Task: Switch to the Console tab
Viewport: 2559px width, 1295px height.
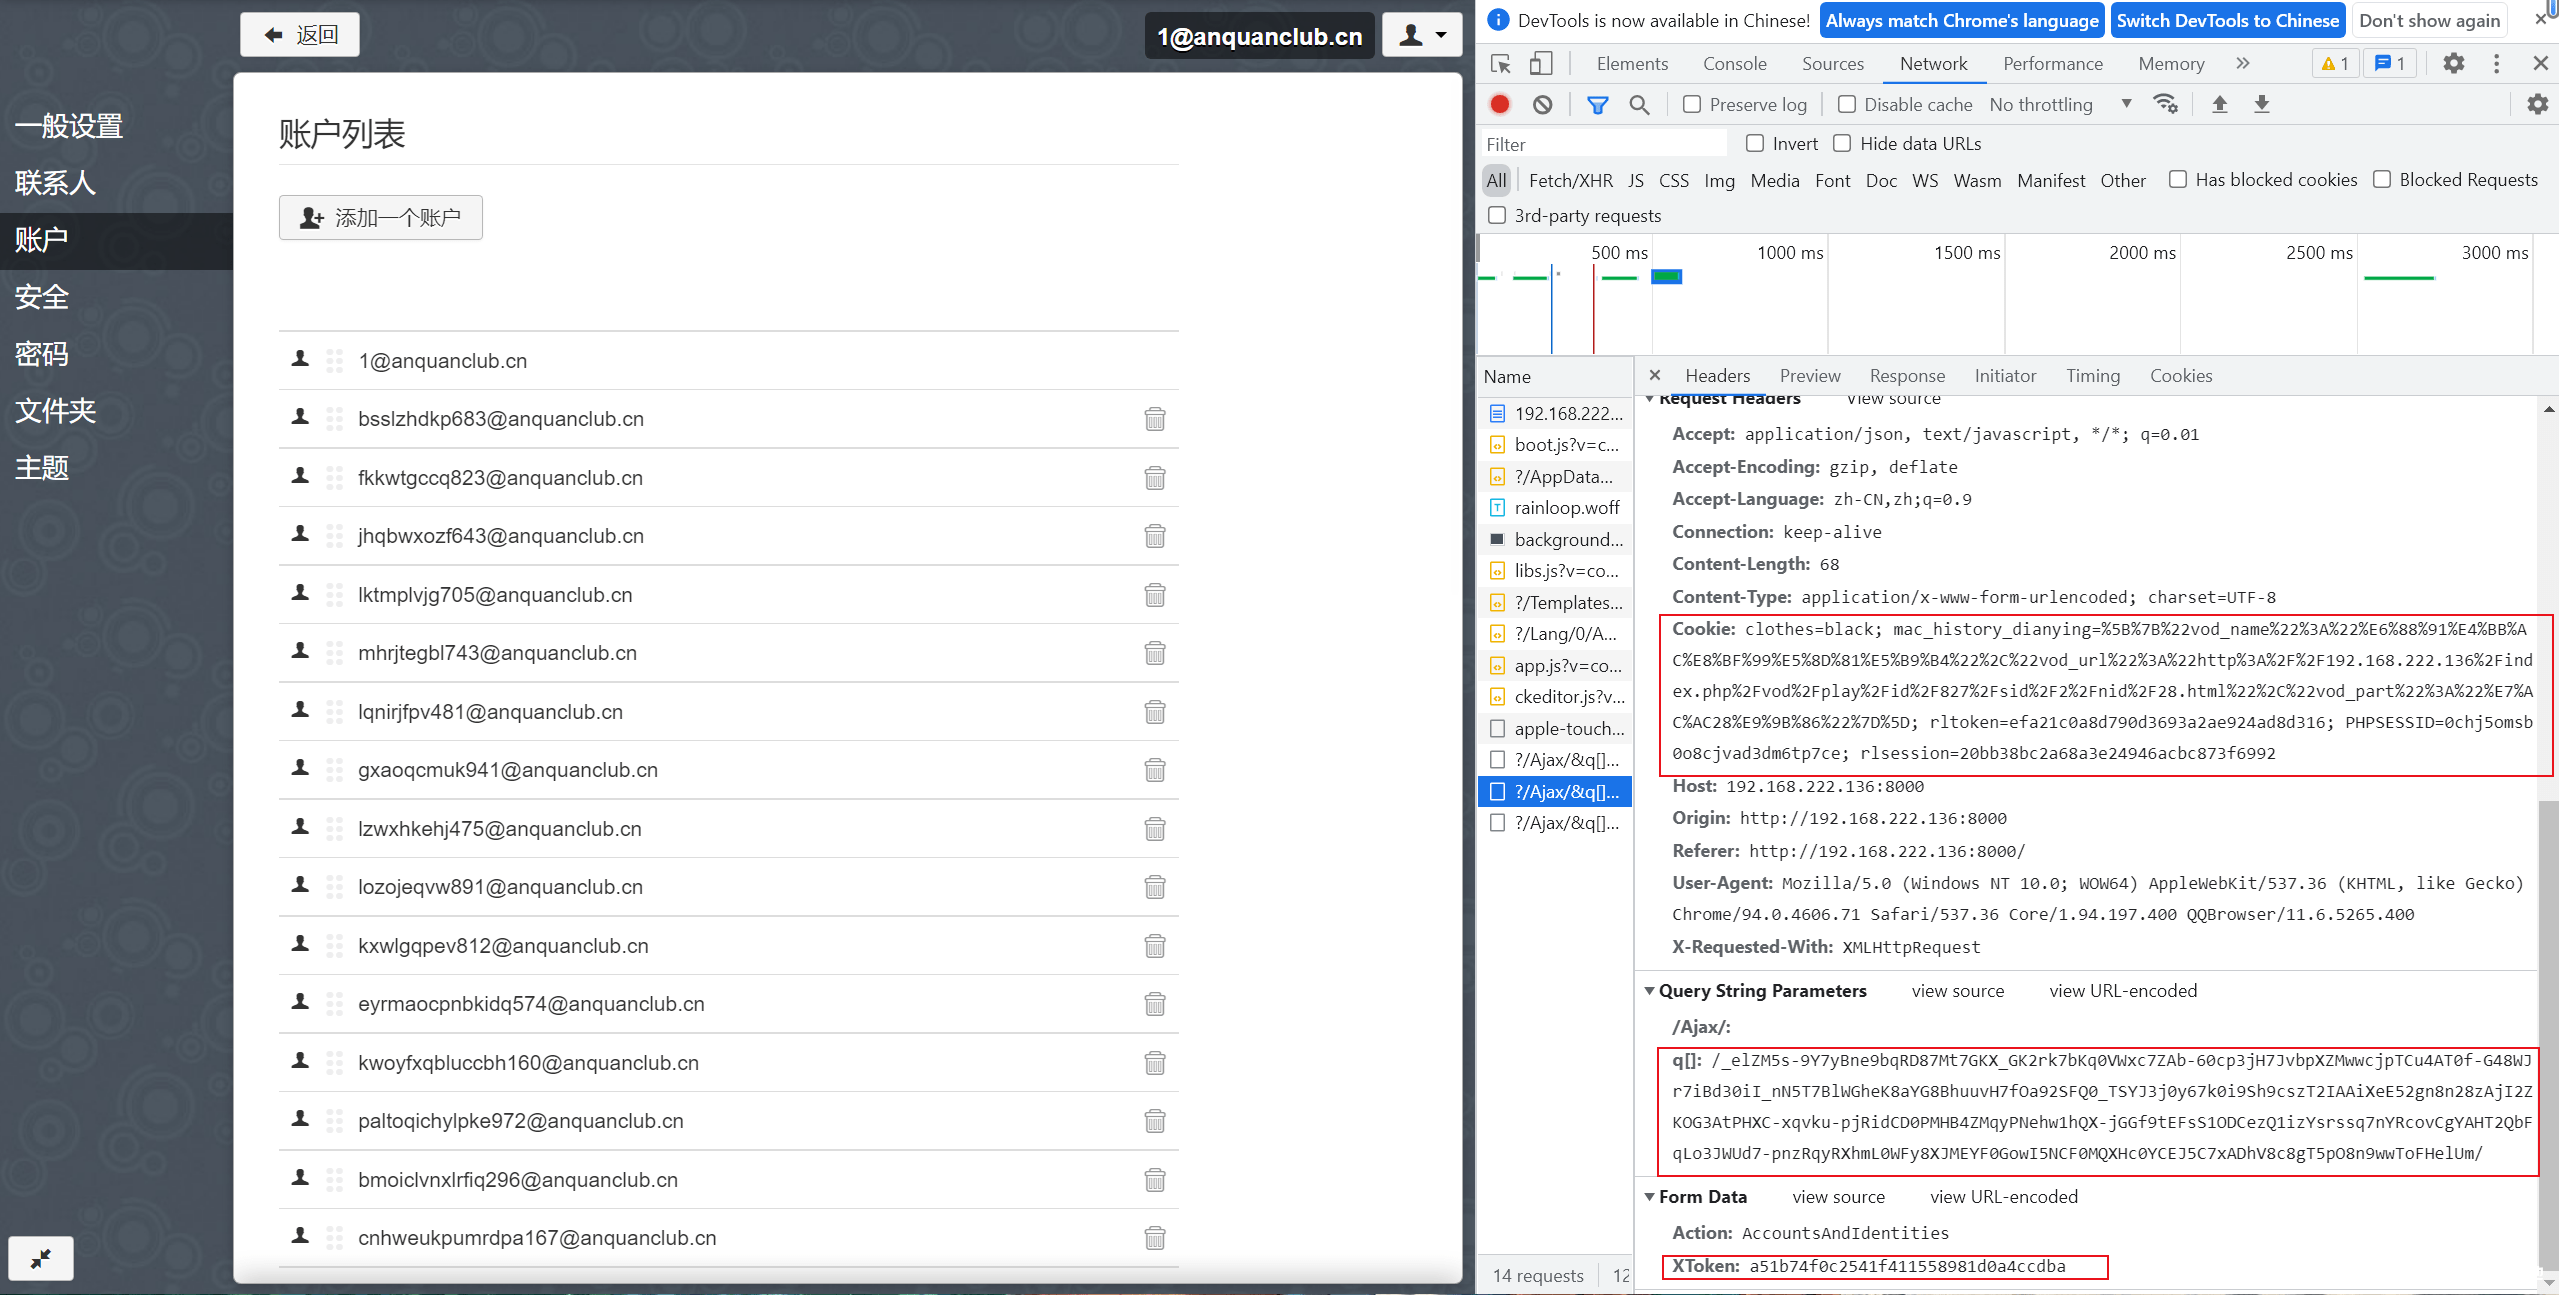Action: tap(1734, 63)
